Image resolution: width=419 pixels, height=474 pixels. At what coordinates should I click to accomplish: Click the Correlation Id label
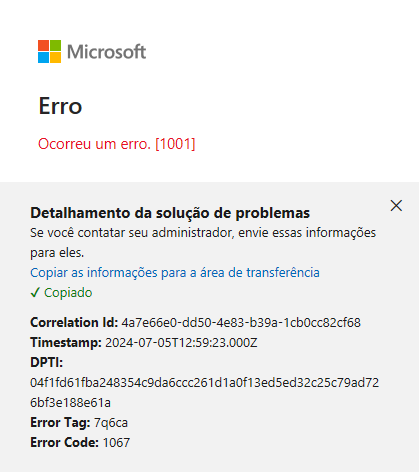point(74,322)
